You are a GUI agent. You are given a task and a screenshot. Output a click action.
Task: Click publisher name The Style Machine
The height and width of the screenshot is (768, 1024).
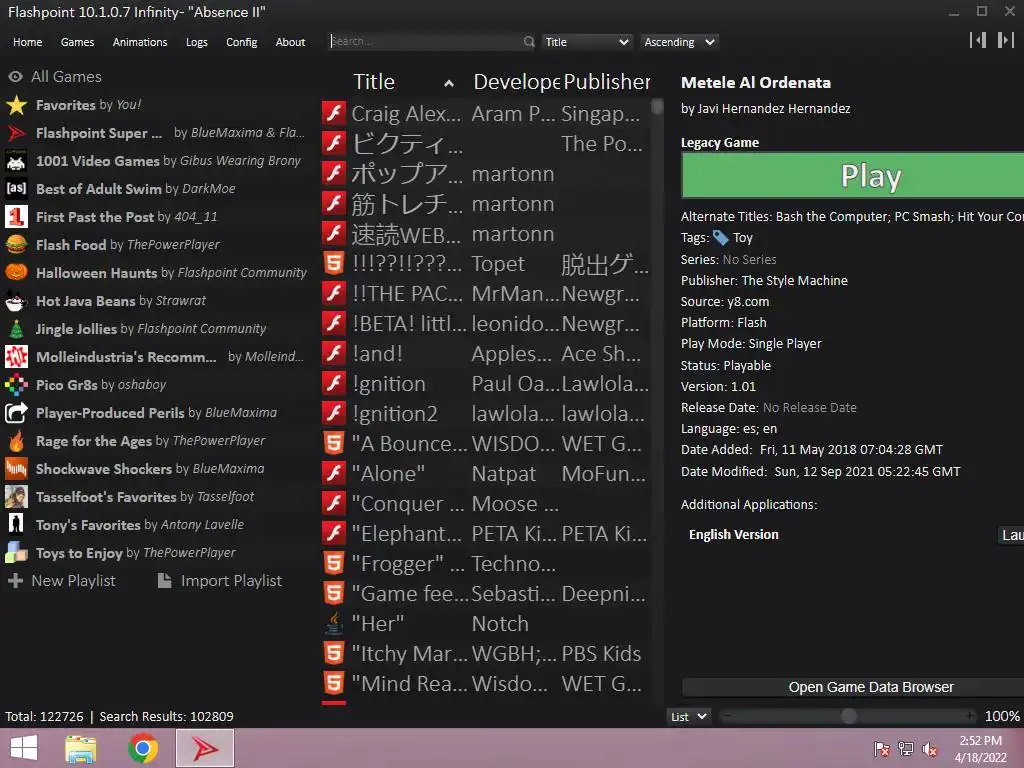tap(794, 281)
